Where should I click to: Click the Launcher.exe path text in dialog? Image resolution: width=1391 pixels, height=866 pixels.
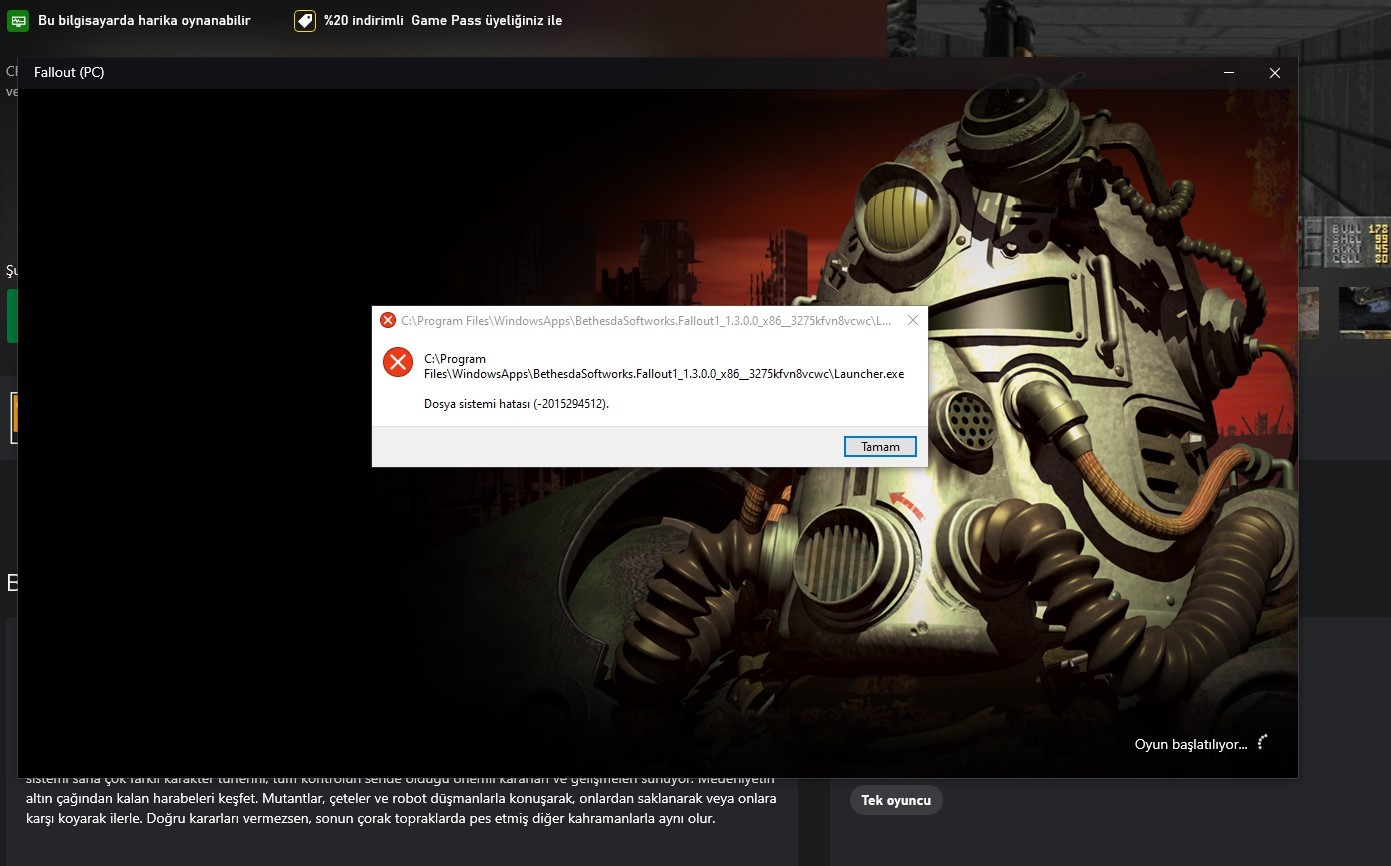click(x=664, y=367)
